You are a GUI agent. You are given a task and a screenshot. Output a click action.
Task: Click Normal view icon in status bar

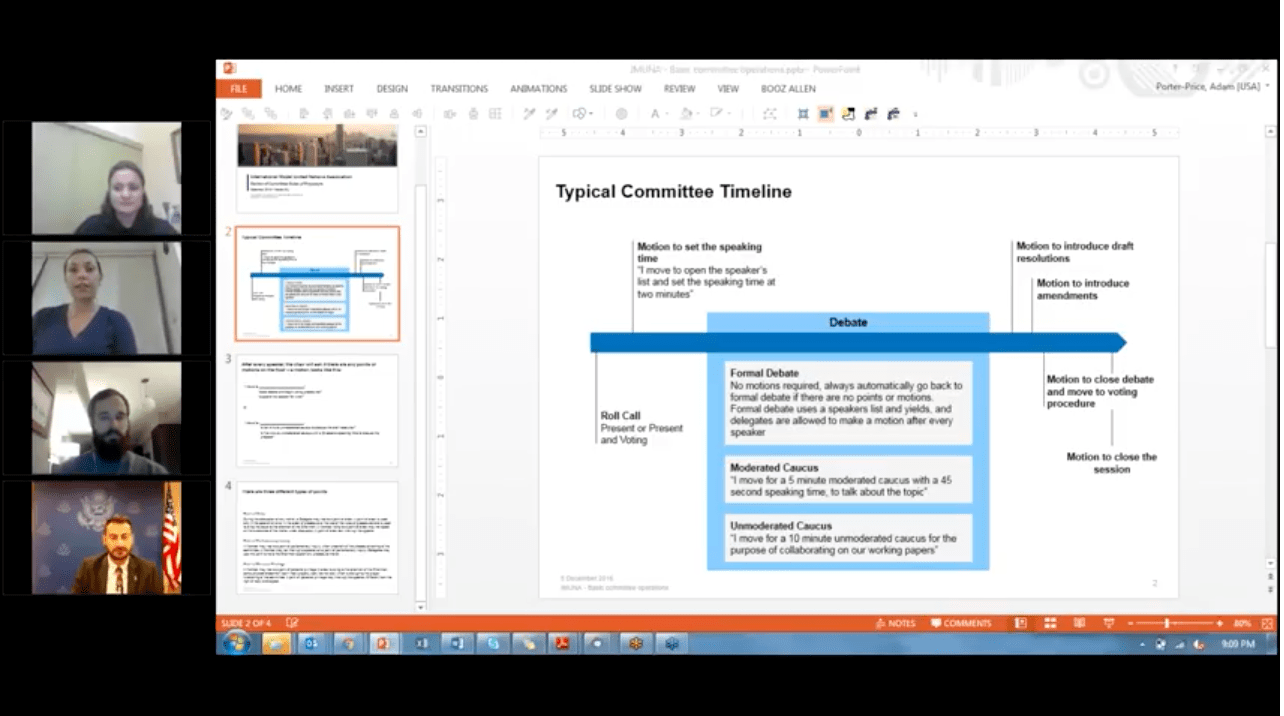[x=1020, y=623]
